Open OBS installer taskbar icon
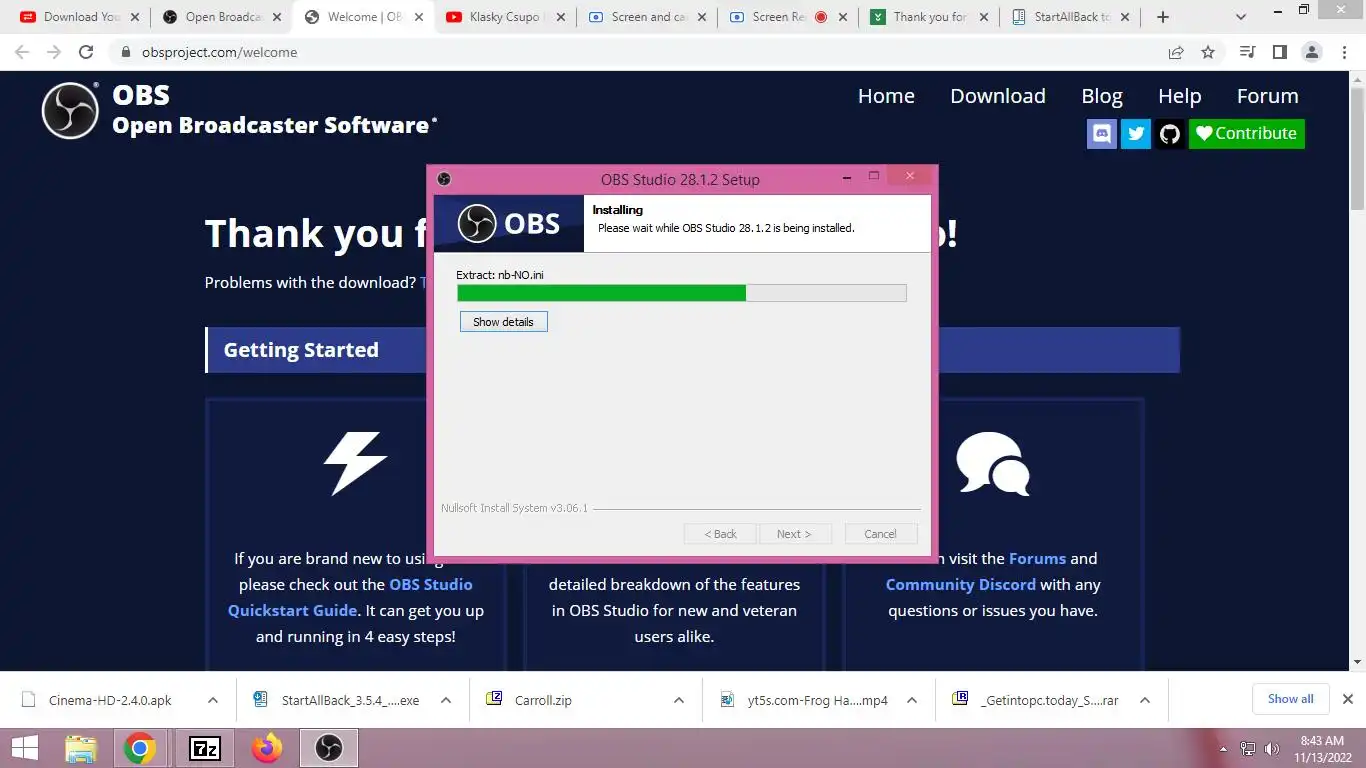 click(329, 748)
